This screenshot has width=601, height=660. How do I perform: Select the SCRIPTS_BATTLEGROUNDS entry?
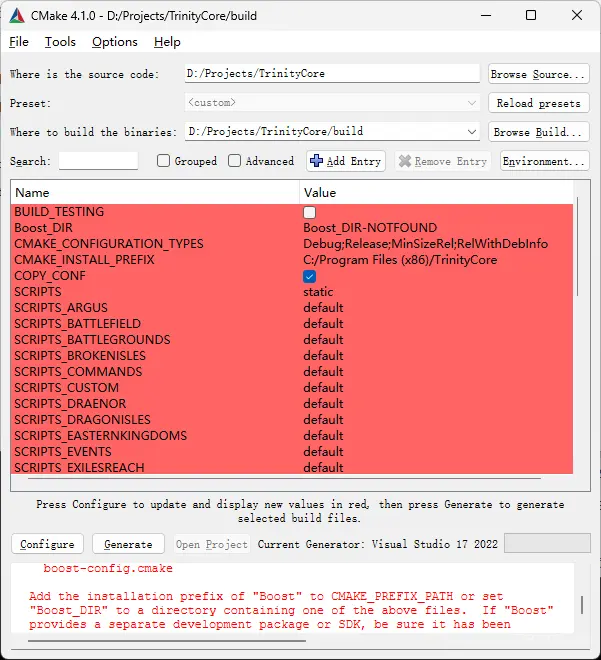click(92, 340)
